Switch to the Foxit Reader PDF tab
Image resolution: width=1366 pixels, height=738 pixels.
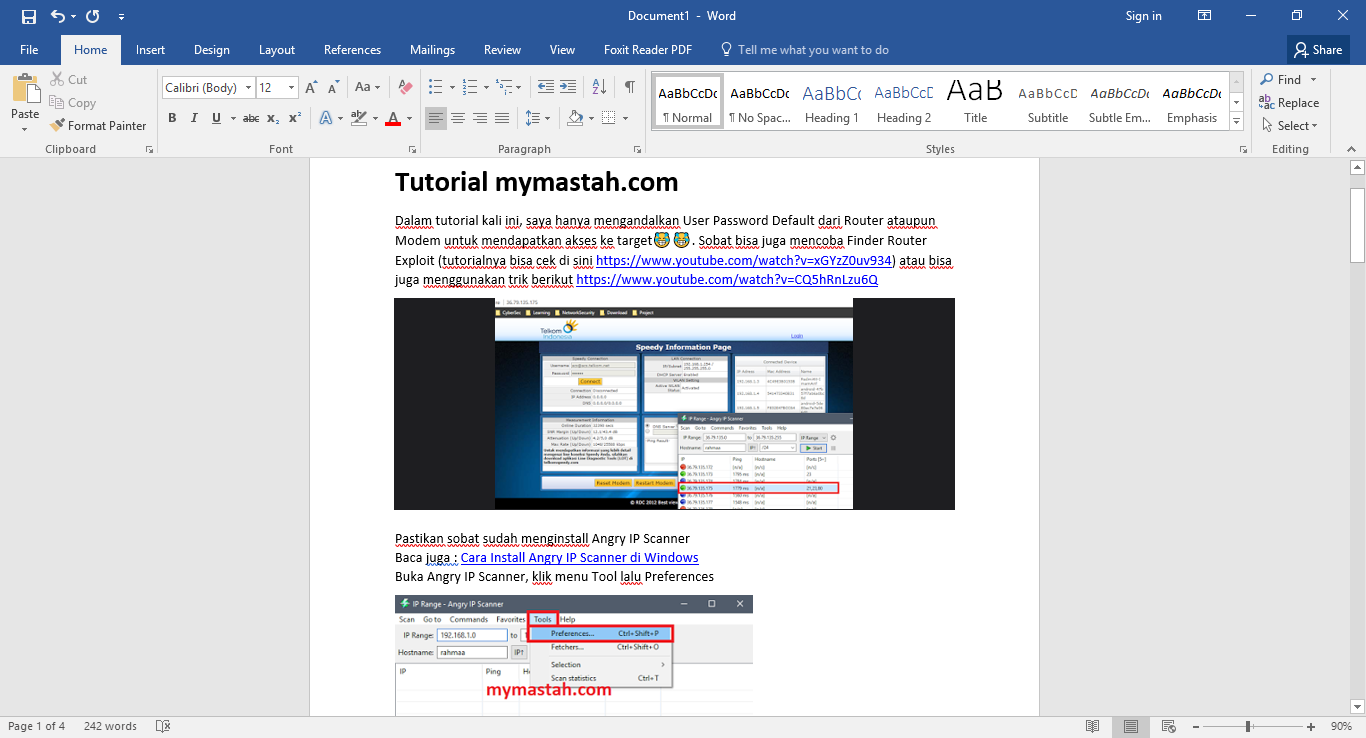pos(648,49)
